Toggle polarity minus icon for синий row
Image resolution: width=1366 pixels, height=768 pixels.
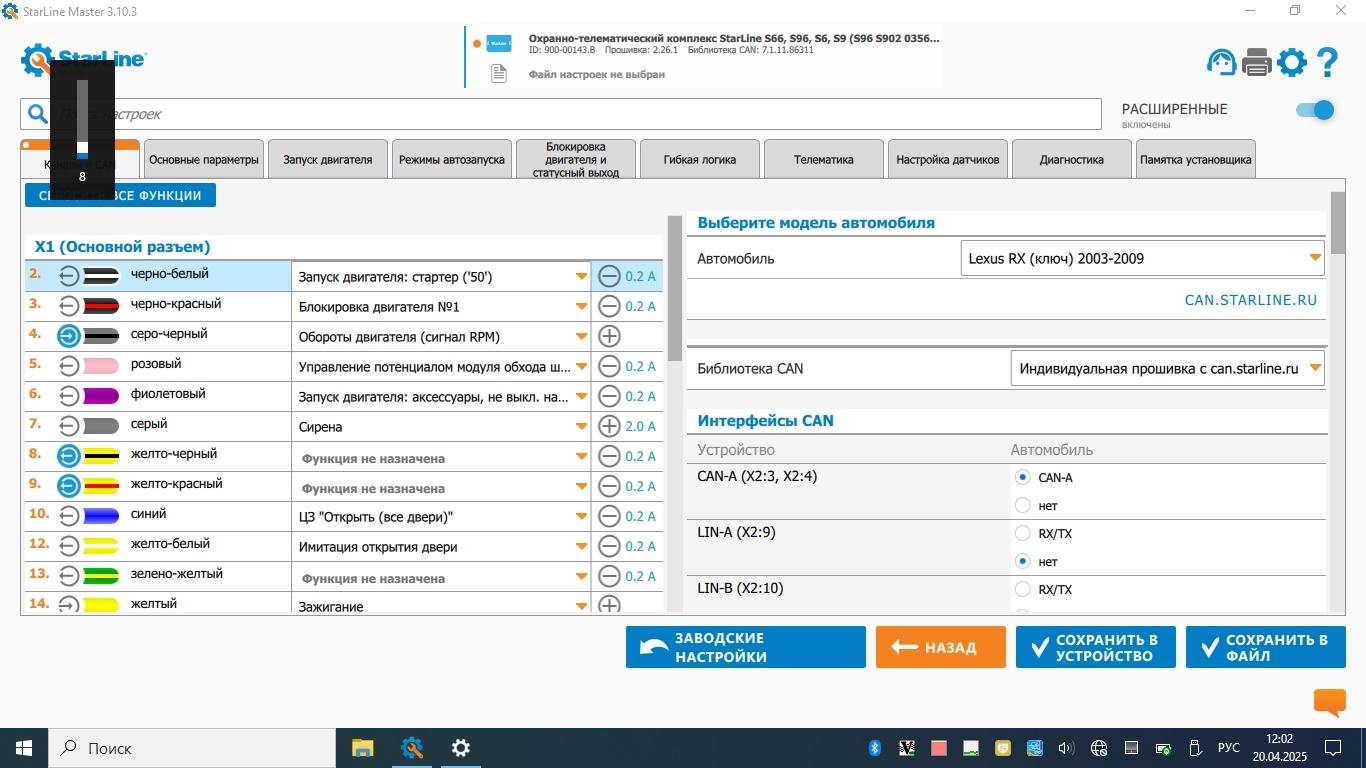(609, 516)
